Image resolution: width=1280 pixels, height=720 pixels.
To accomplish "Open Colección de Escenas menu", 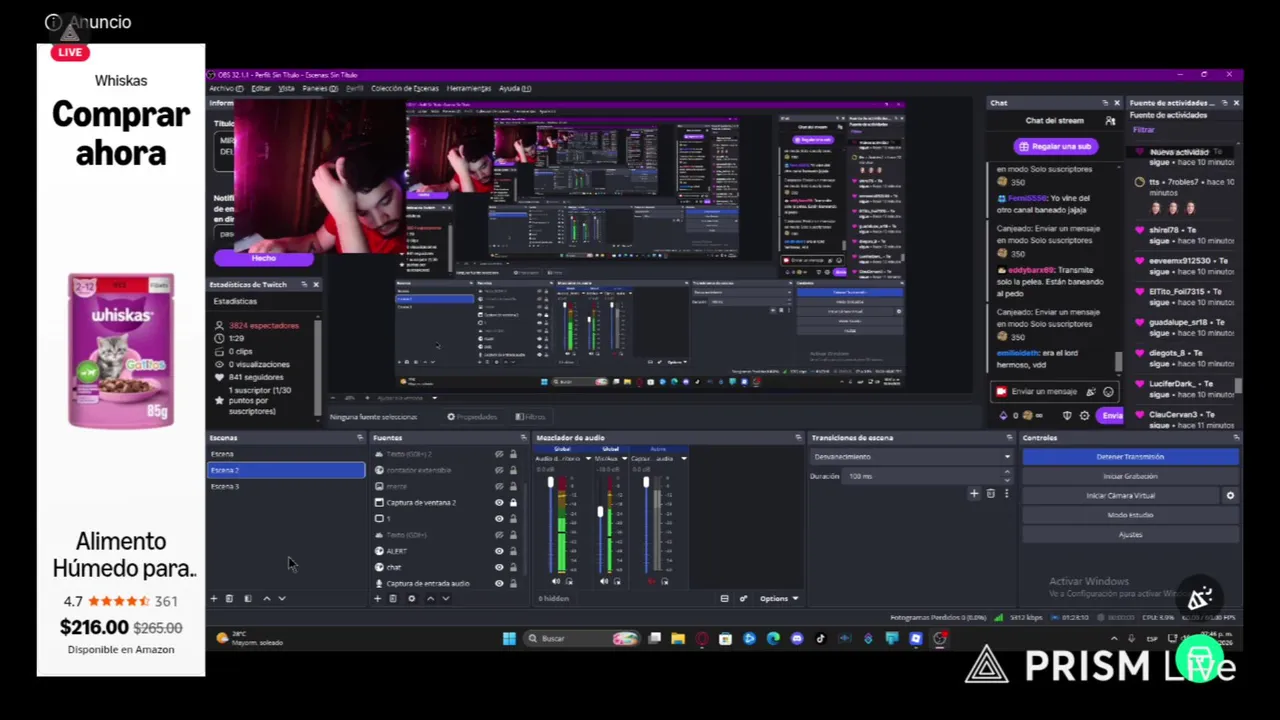I will [x=405, y=88].
